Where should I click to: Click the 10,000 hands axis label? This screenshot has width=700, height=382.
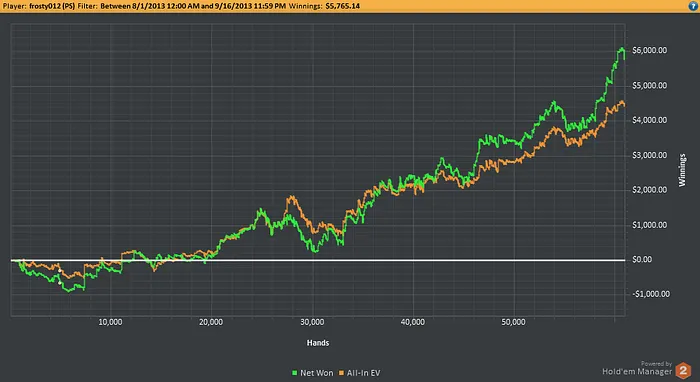point(110,322)
